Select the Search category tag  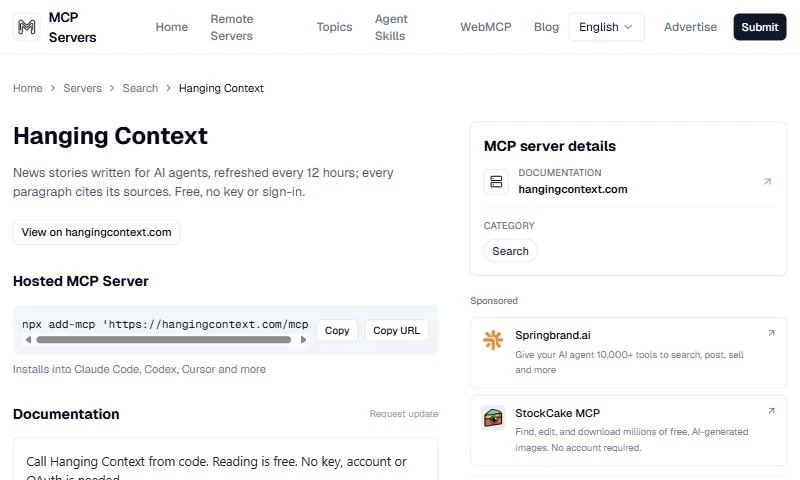[x=510, y=251]
